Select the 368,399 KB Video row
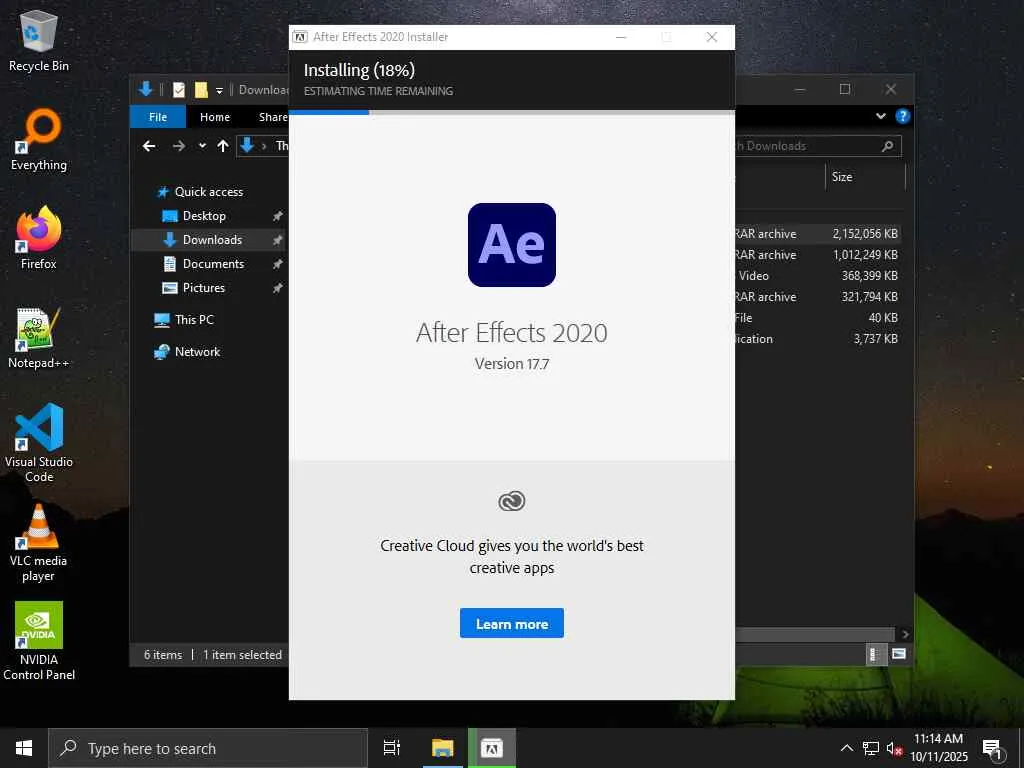1024x768 pixels. coord(818,276)
